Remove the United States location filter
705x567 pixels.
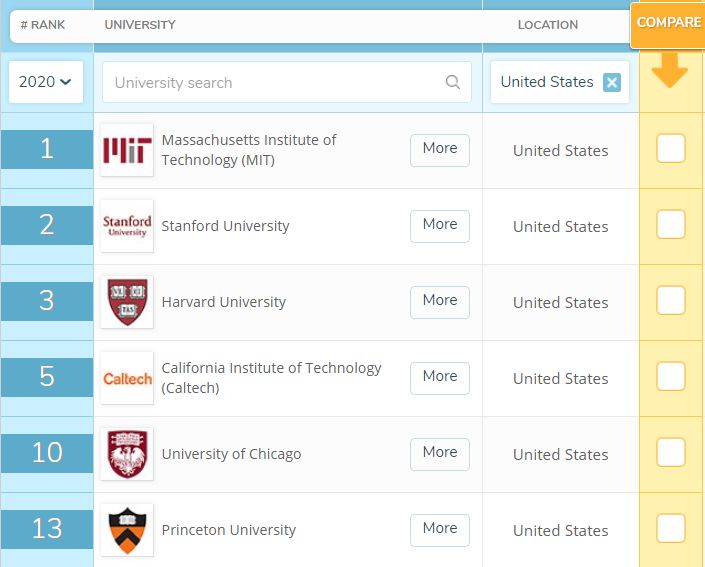click(x=612, y=83)
